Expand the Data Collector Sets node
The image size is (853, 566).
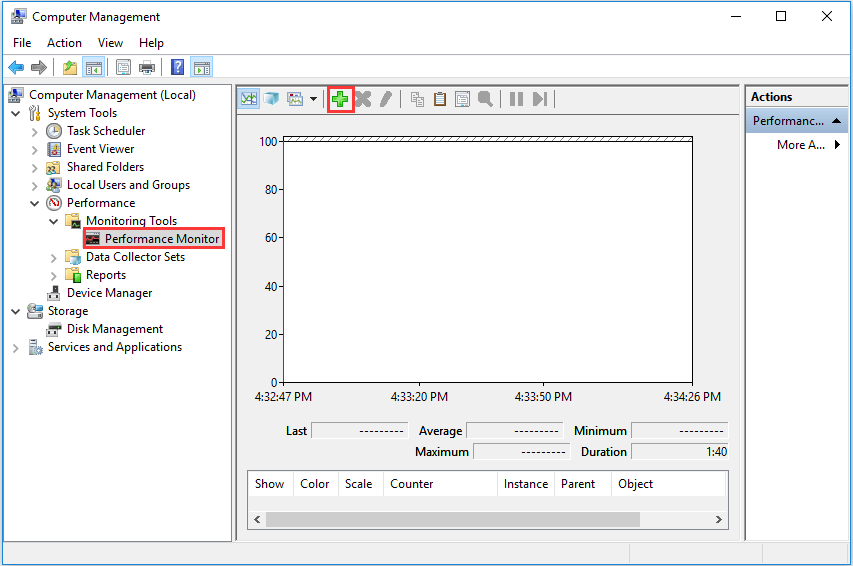(x=54, y=257)
